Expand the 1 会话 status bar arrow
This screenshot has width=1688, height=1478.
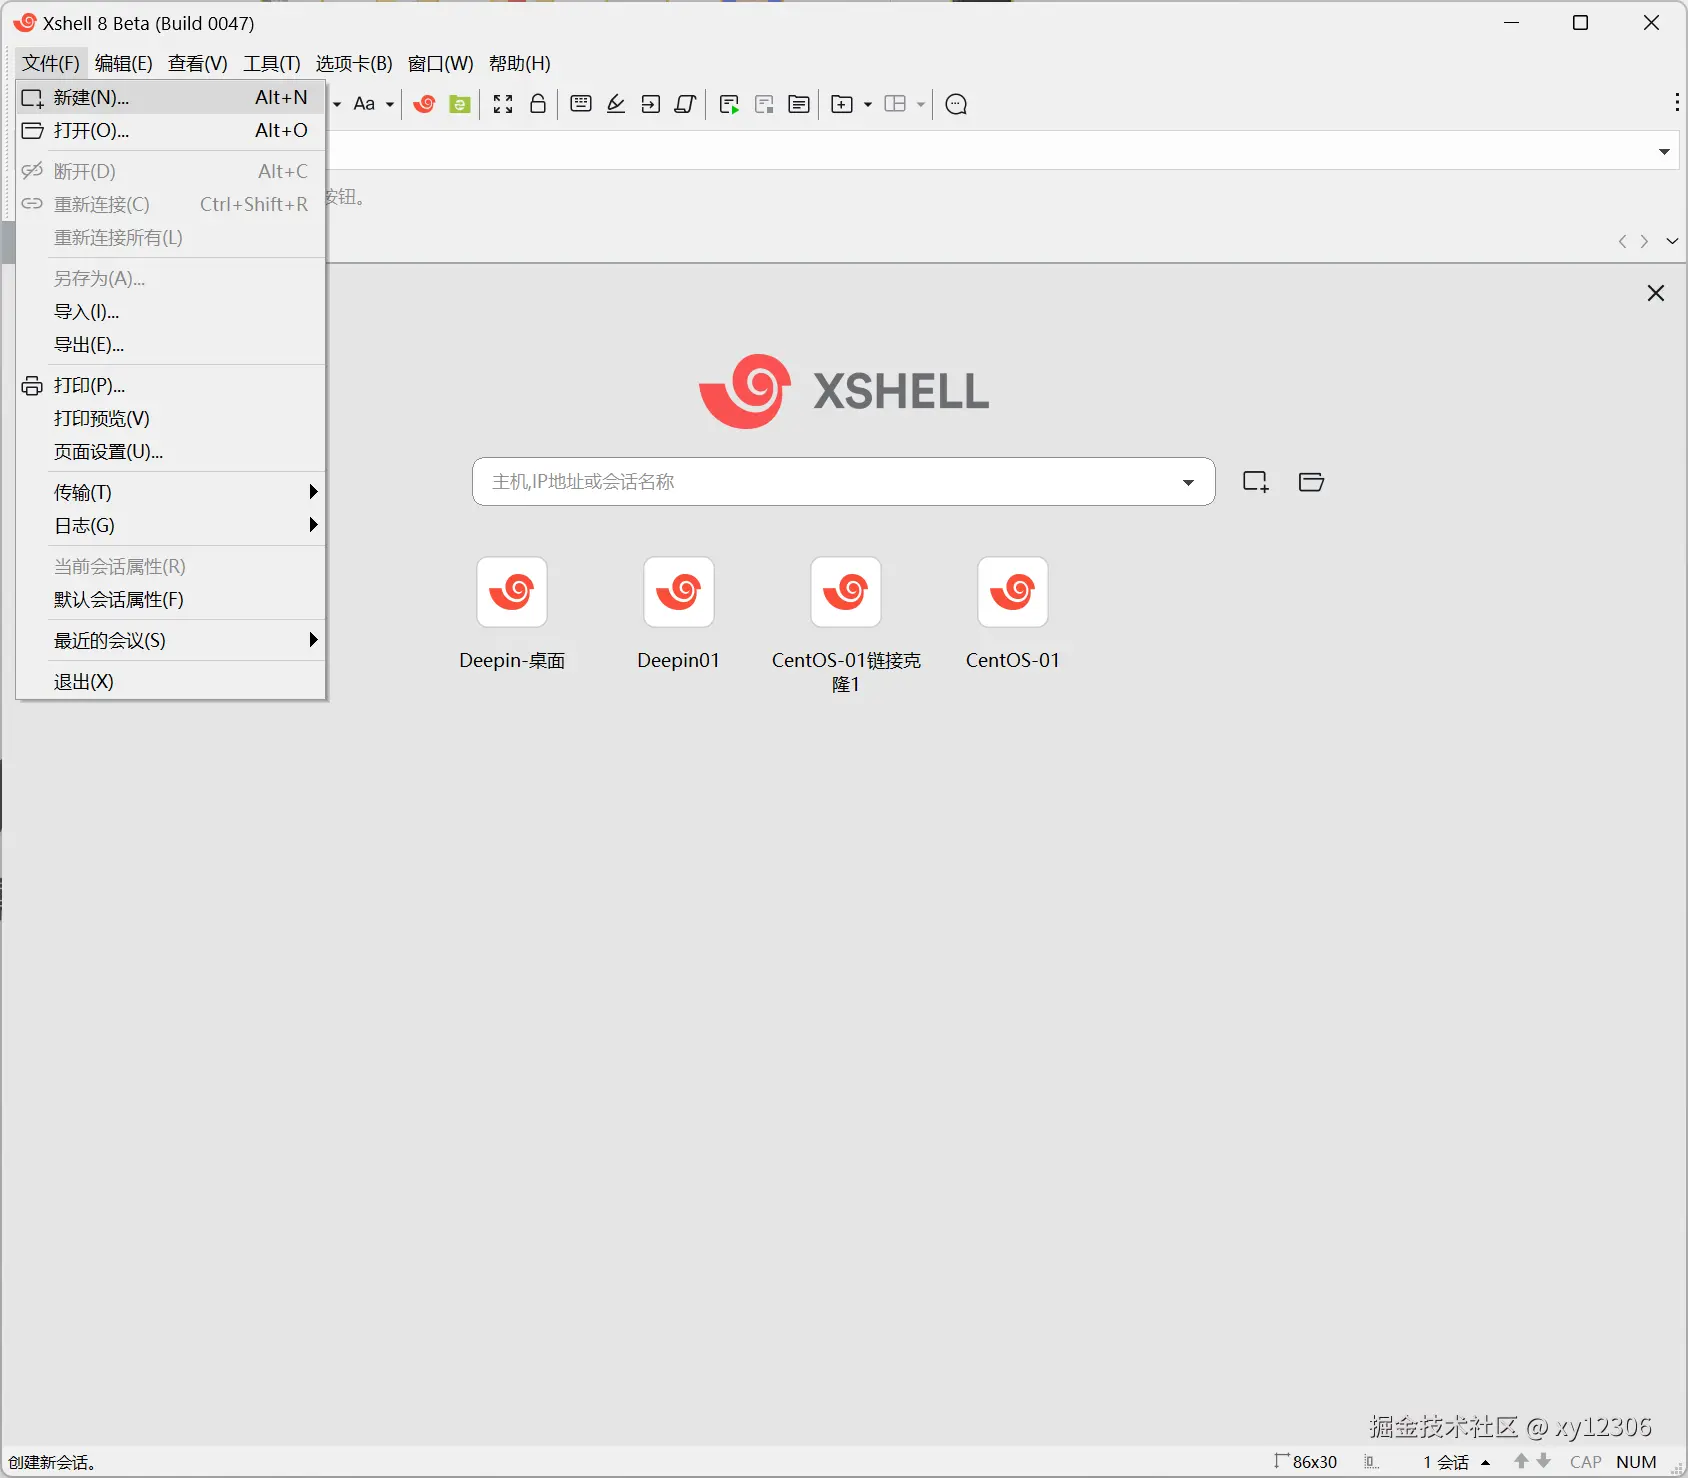[x=1486, y=1463]
